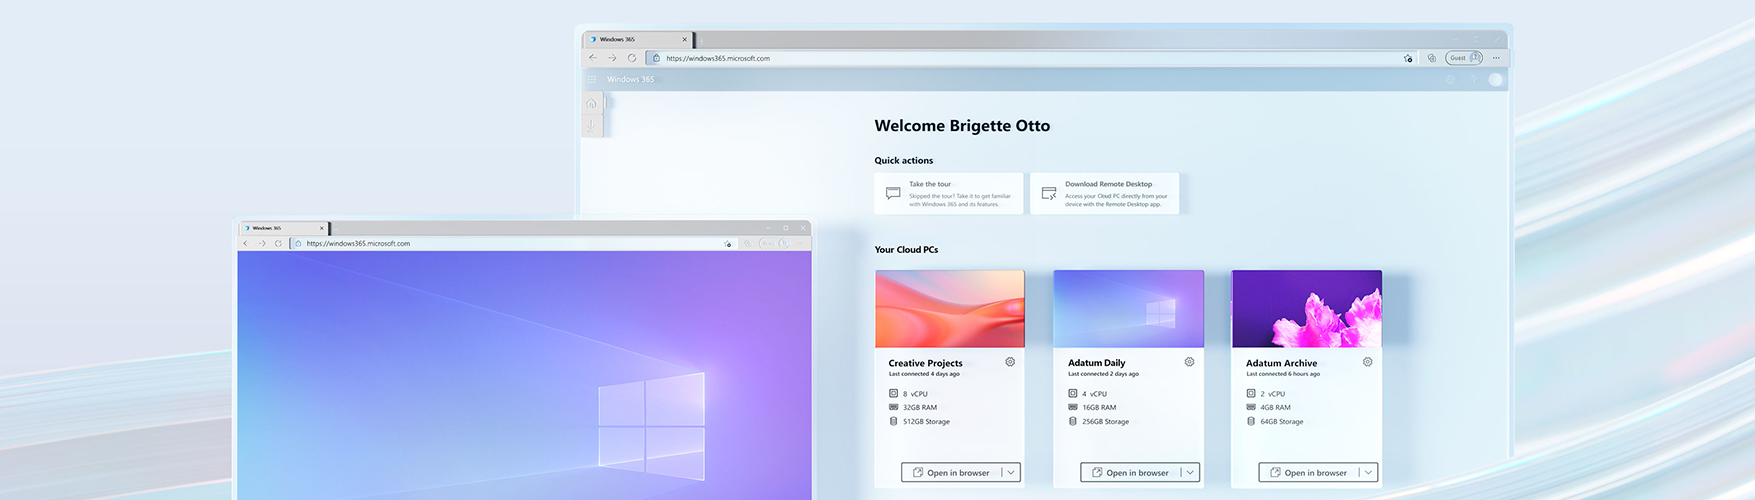Click the favorites star in back browser

(x=1408, y=58)
